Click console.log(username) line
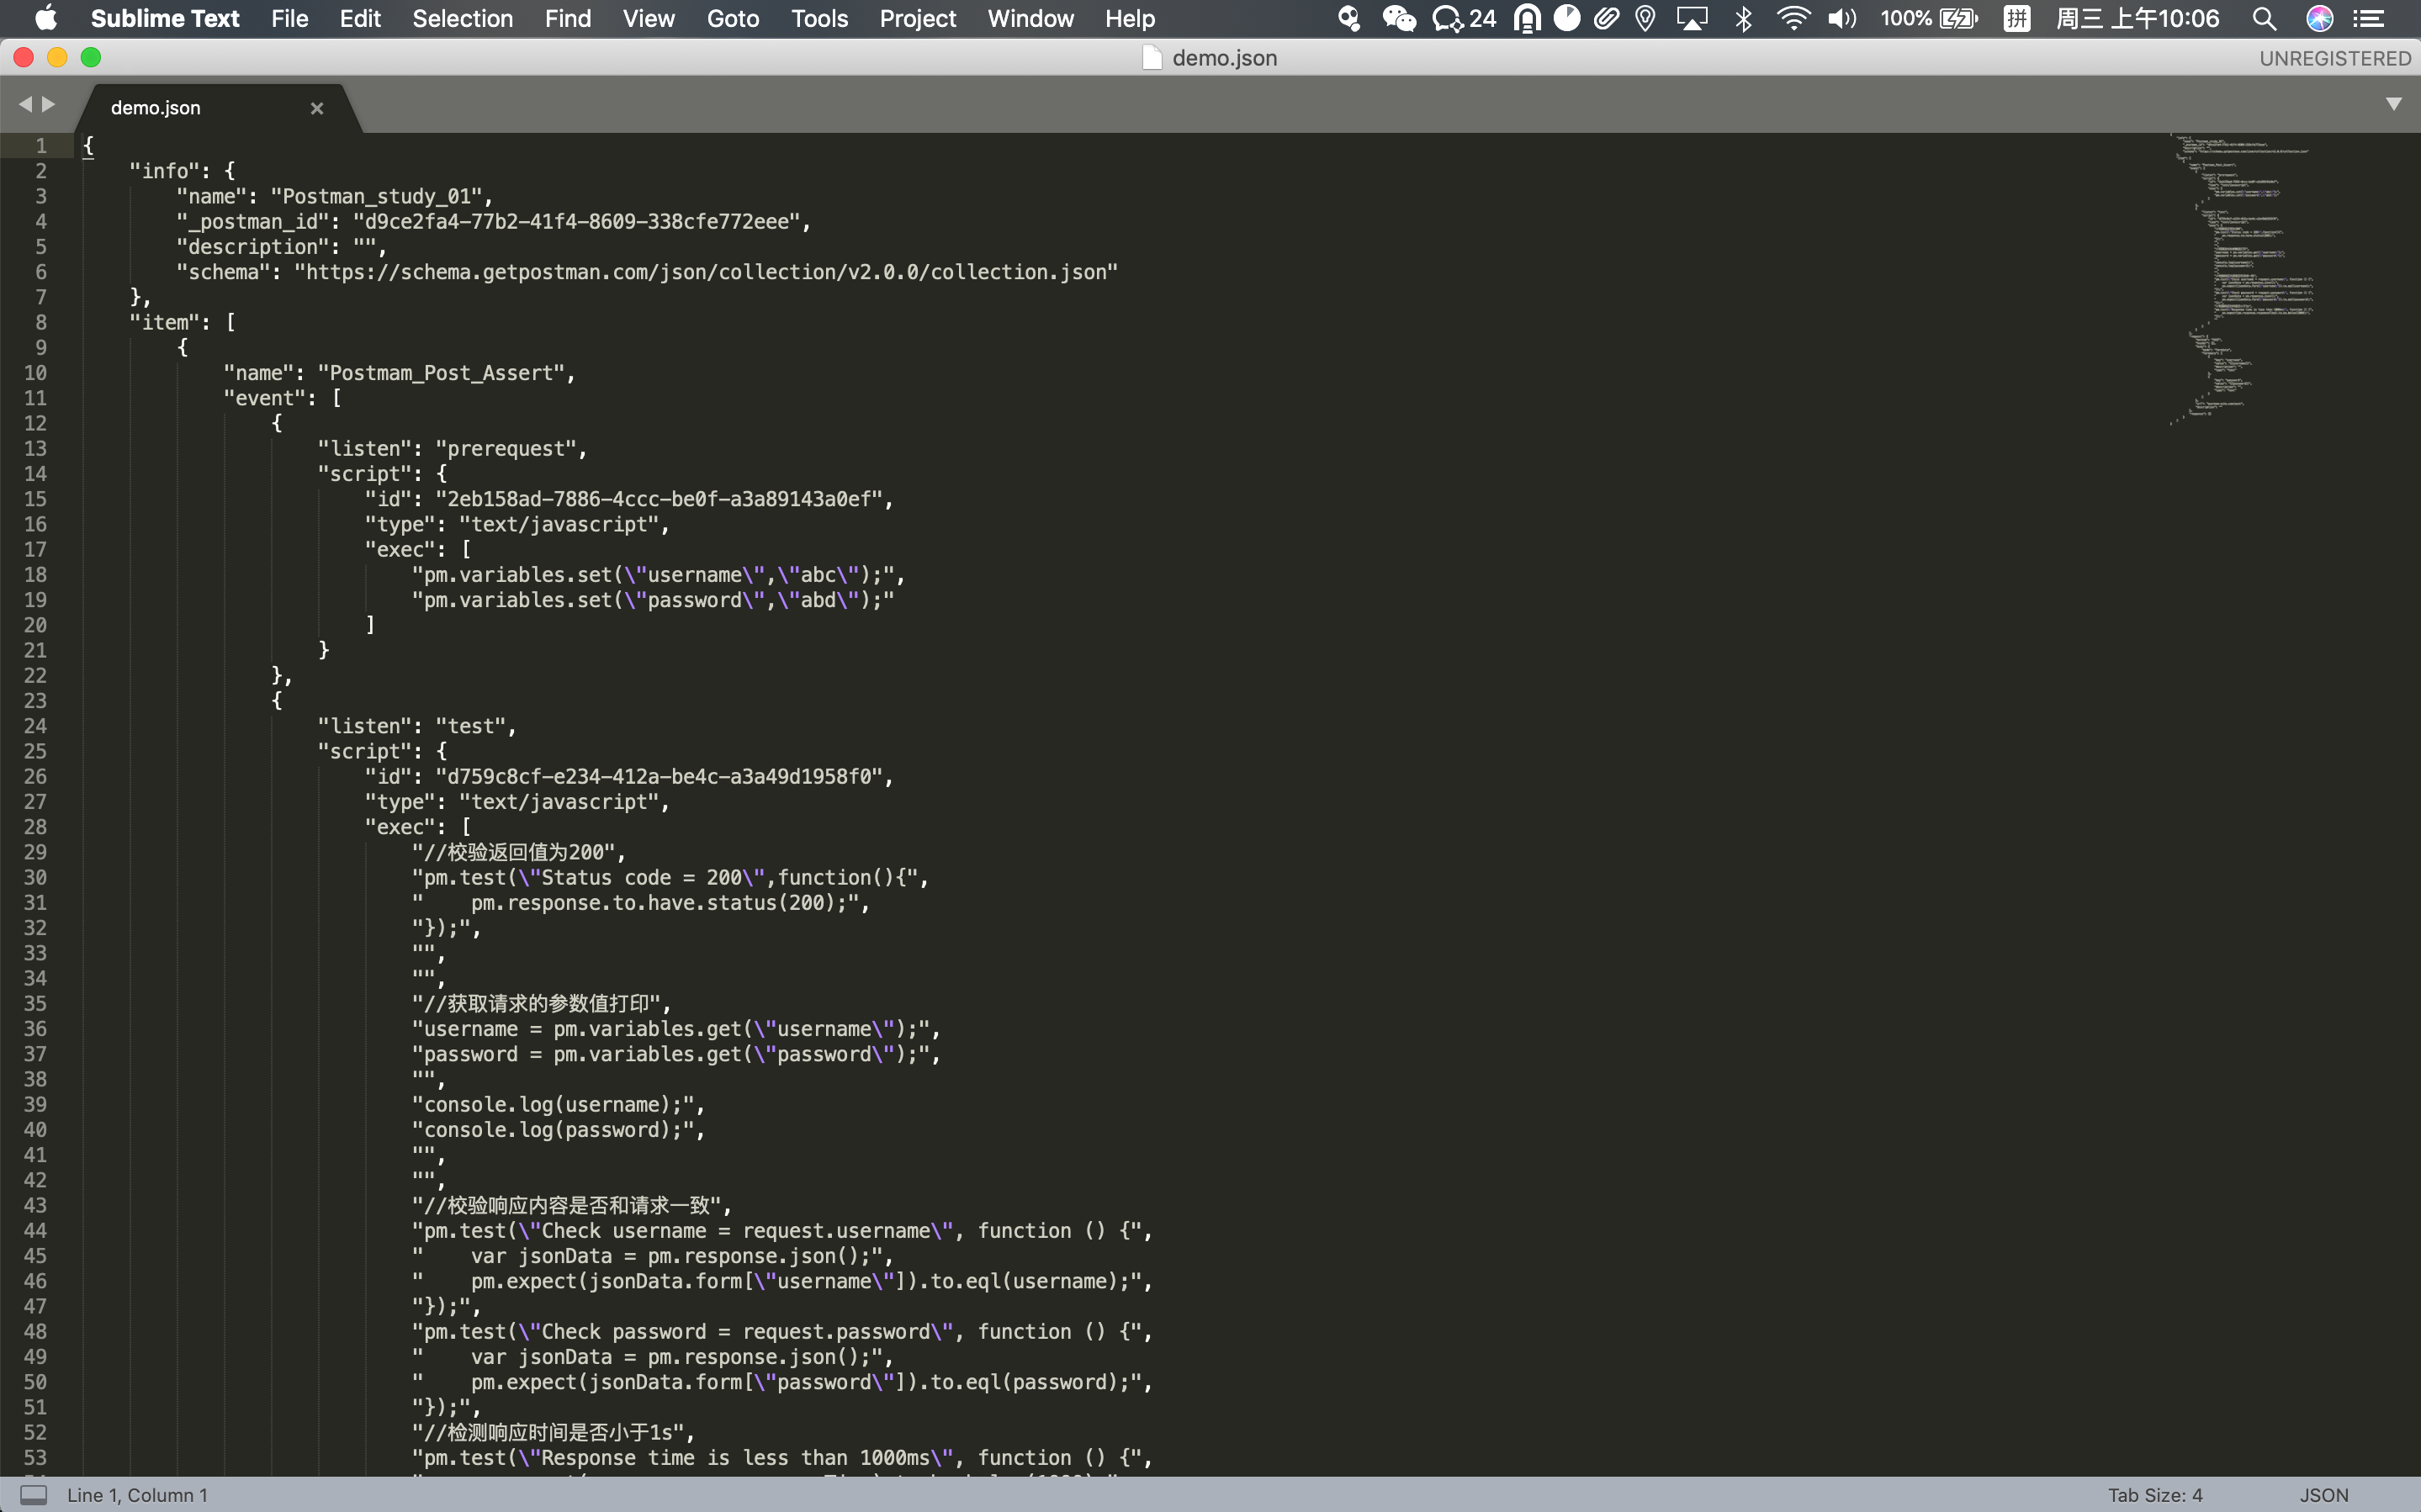The height and width of the screenshot is (1512, 2421). 559,1105
